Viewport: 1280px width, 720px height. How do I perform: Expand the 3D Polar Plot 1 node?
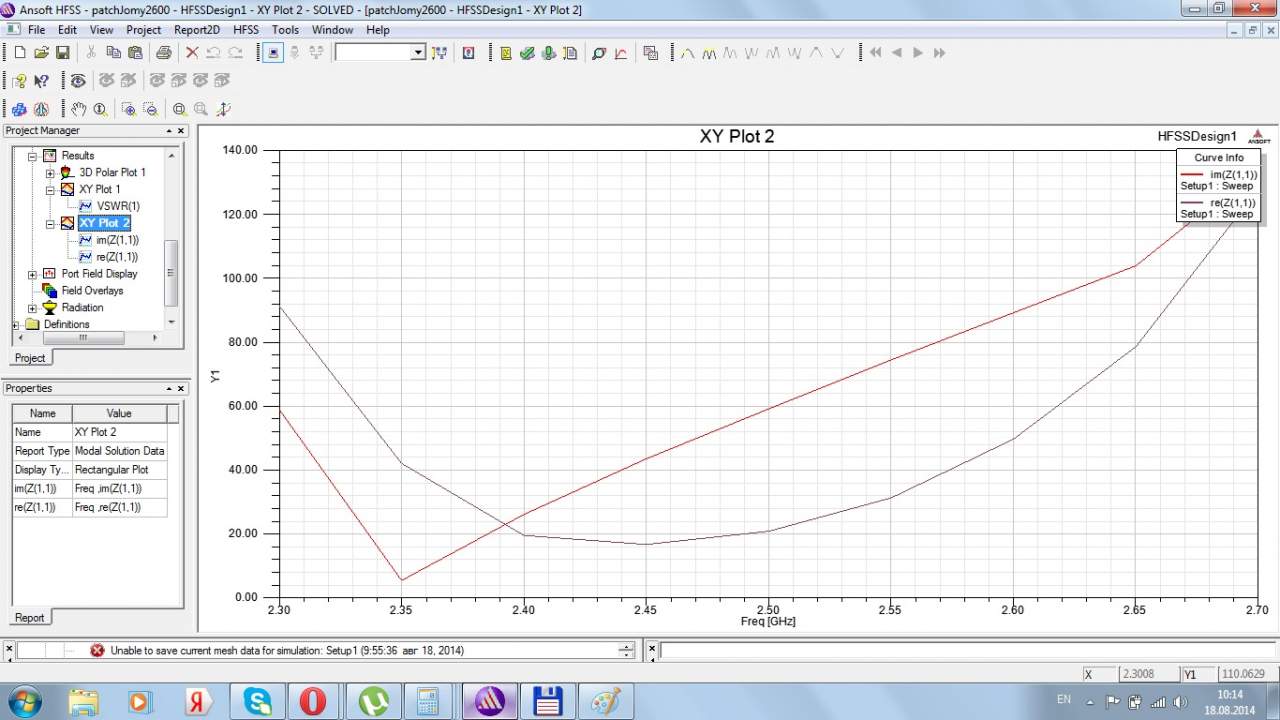(x=50, y=172)
